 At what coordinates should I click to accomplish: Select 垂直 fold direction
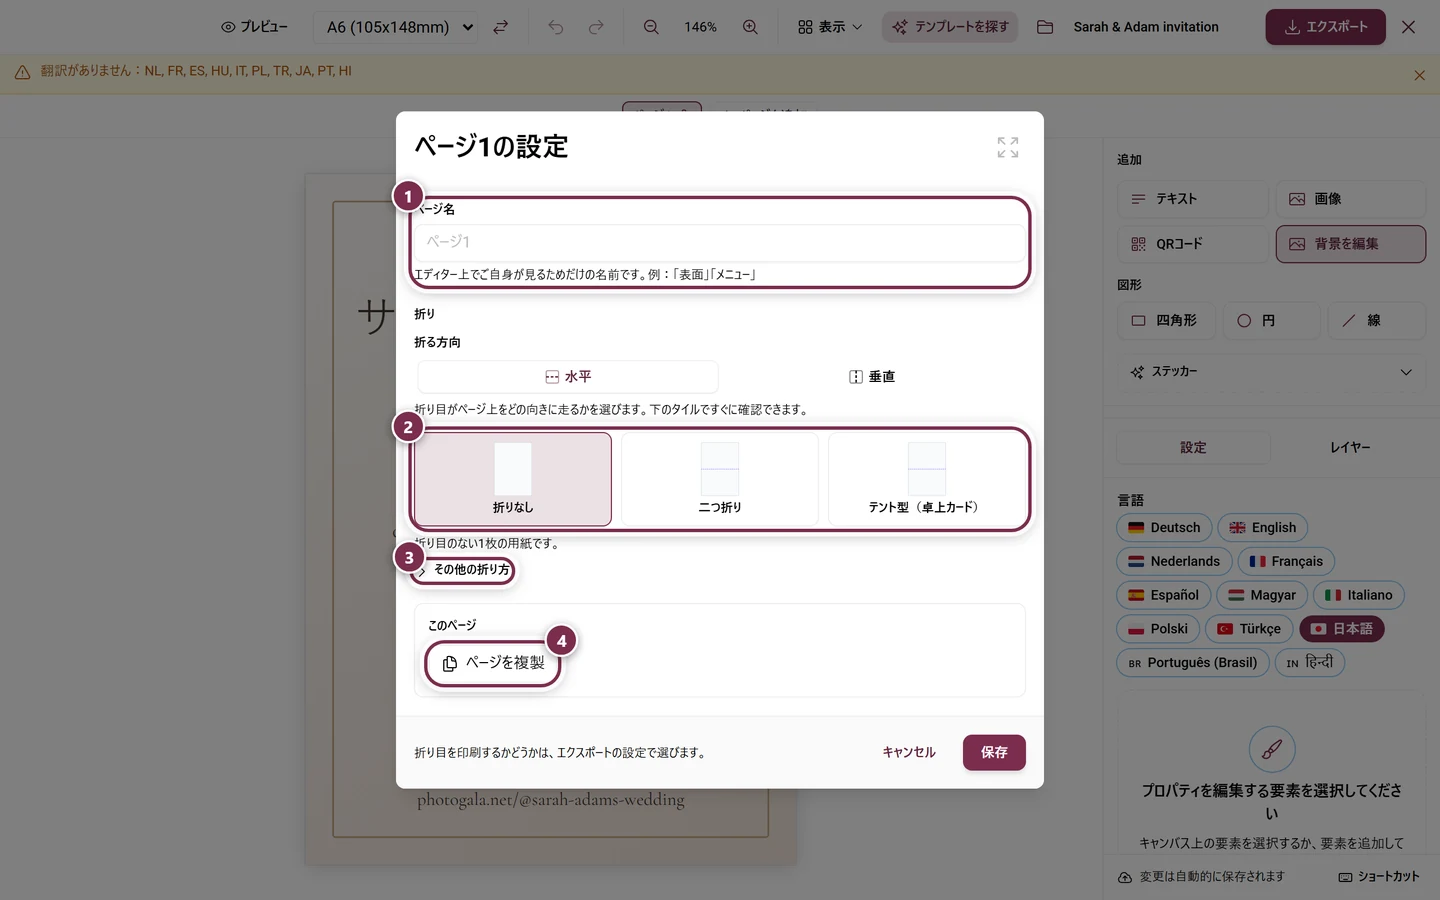(x=872, y=377)
